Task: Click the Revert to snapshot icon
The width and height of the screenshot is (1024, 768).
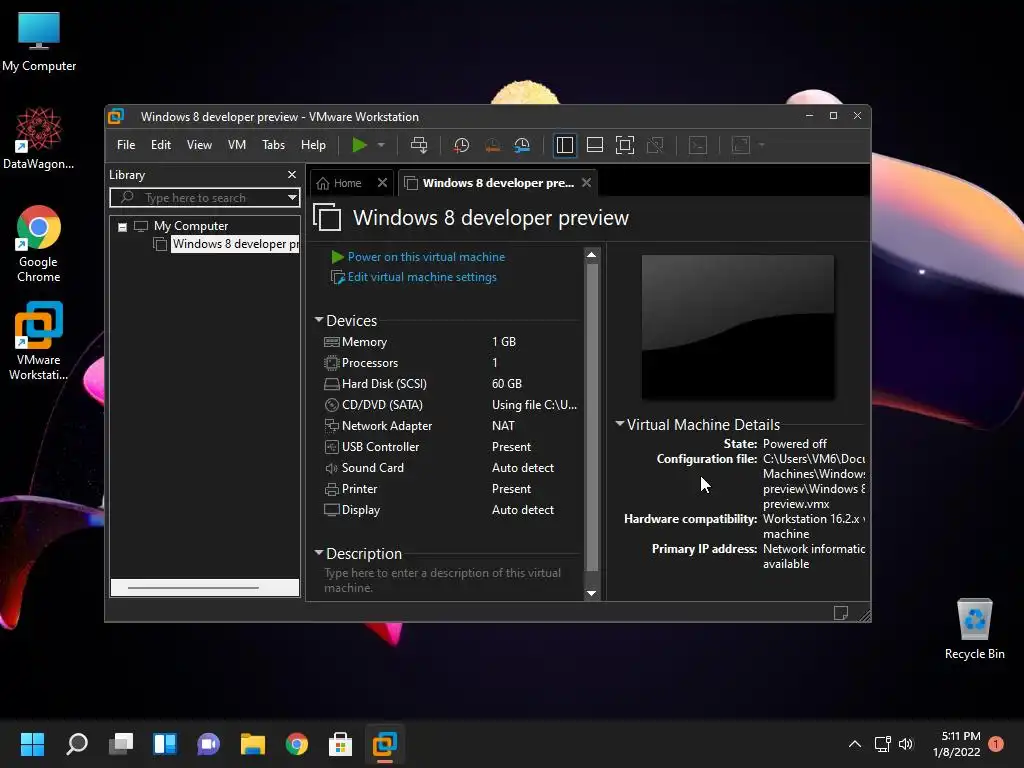Action: [492, 145]
